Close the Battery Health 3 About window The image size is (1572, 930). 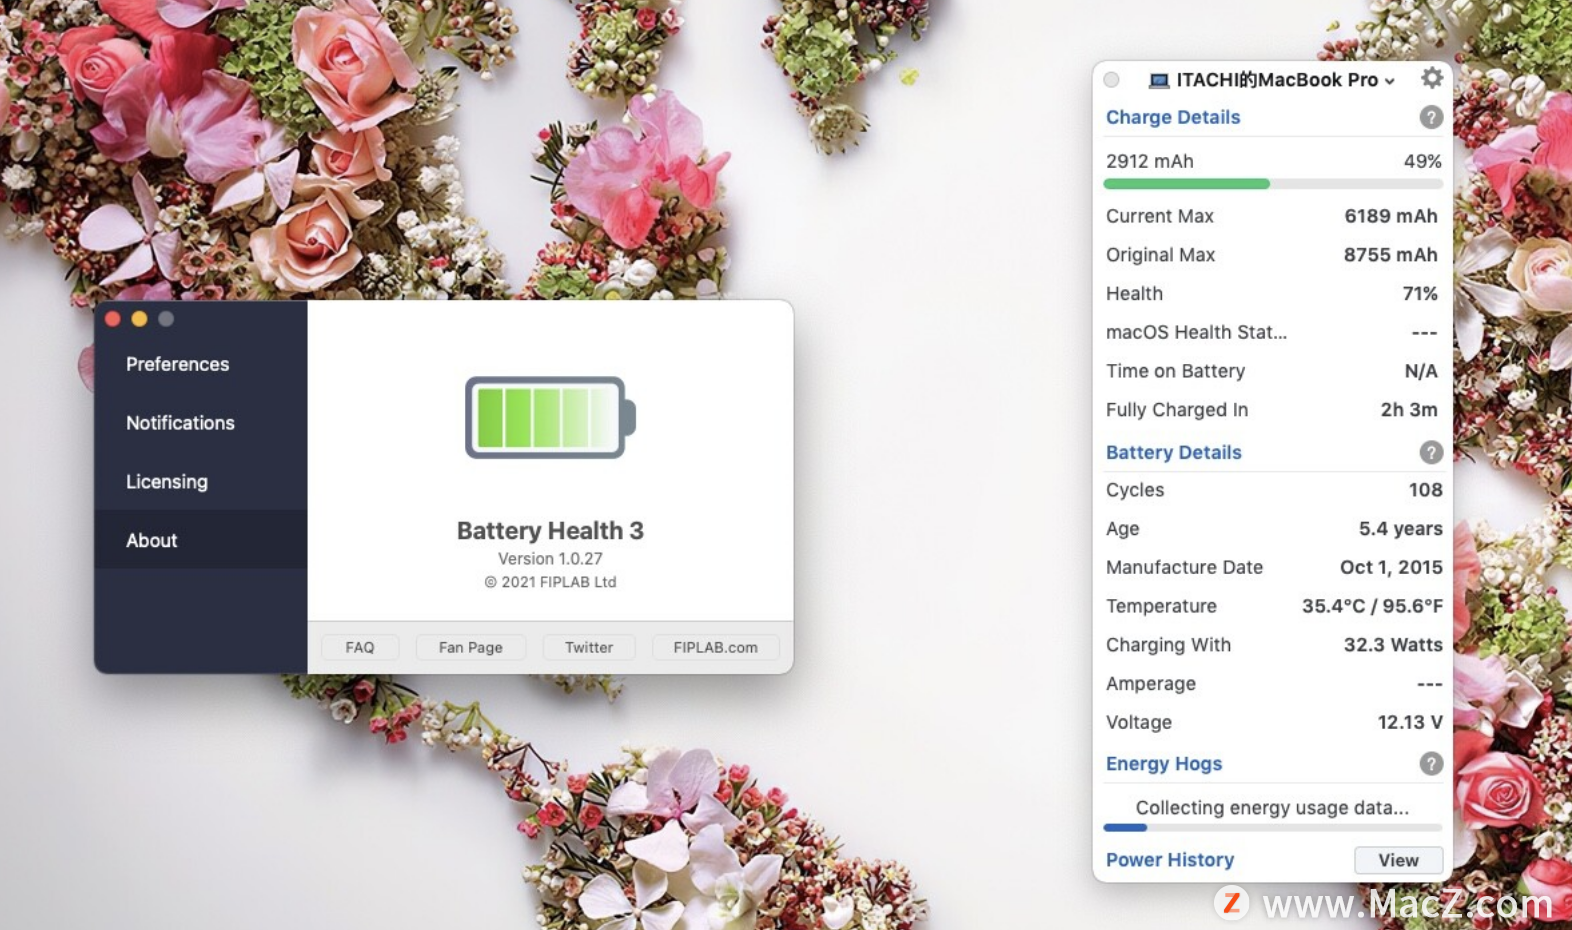[x=113, y=319]
